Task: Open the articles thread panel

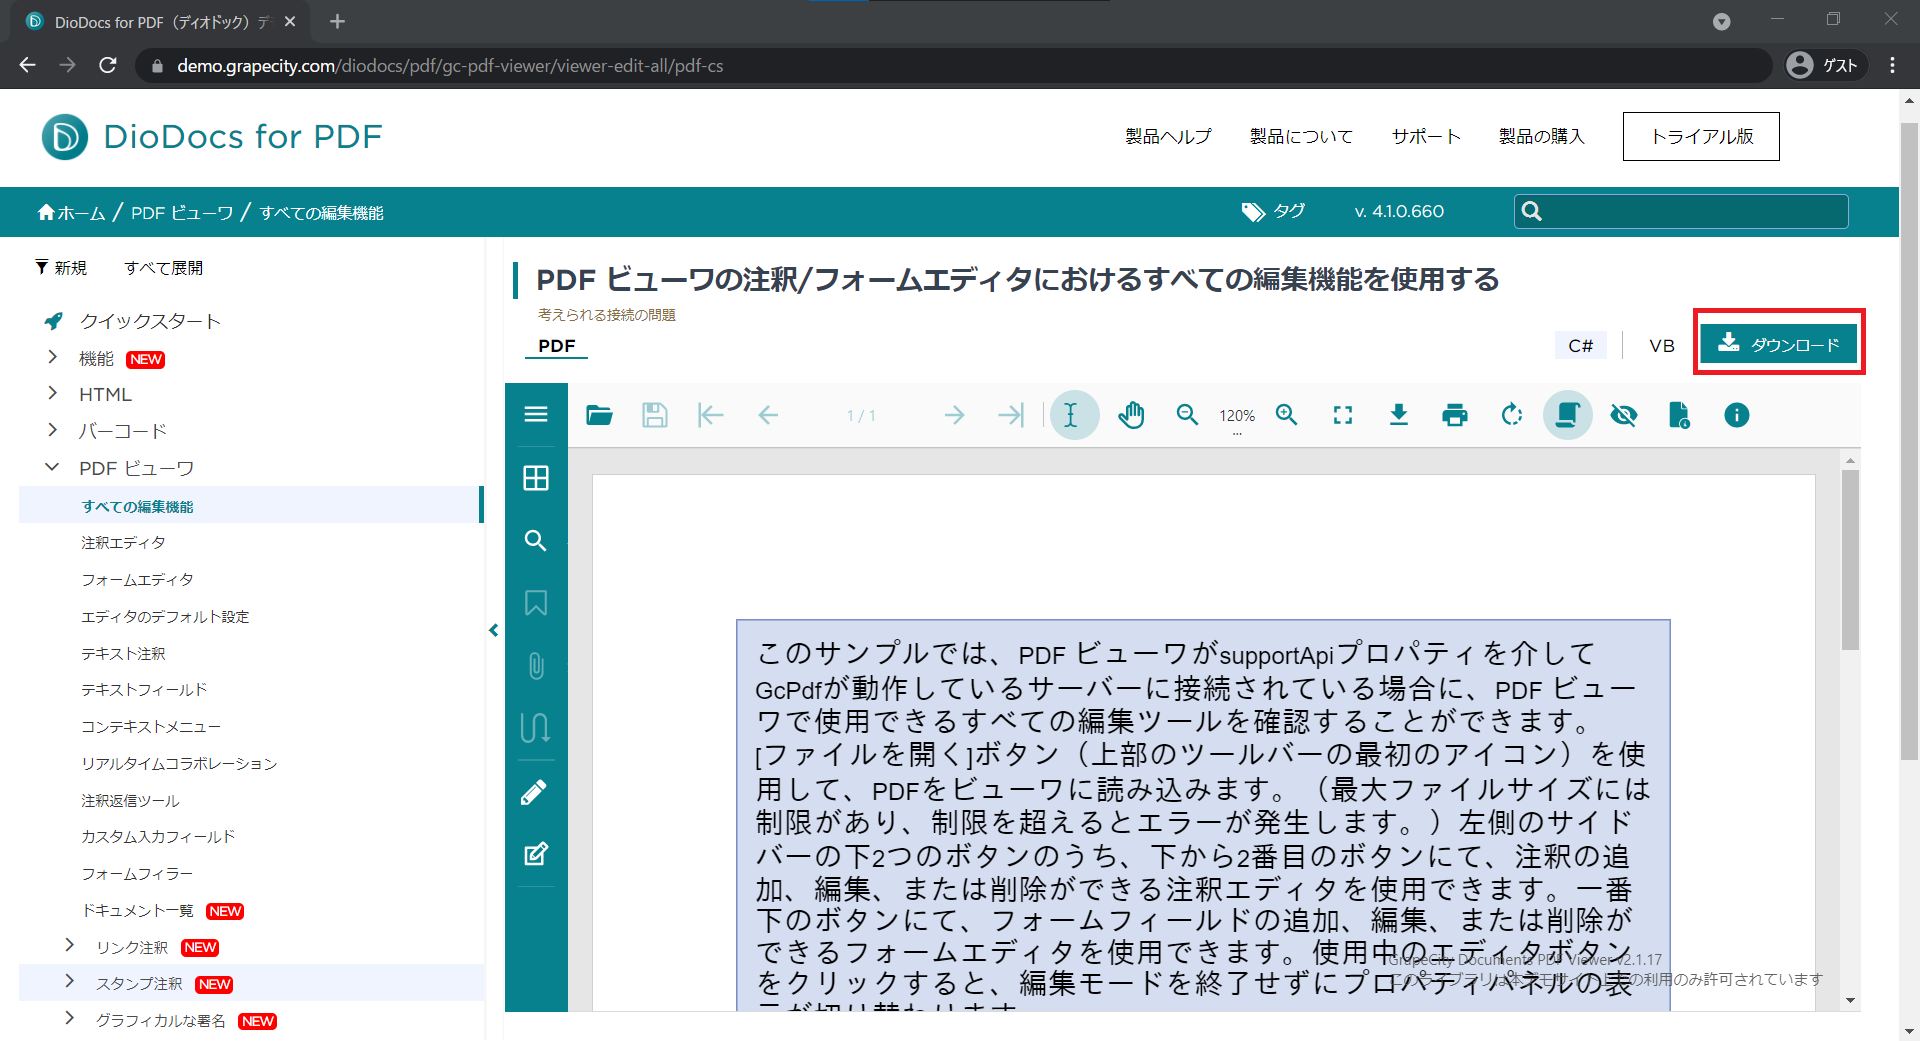Action: pos(536,727)
